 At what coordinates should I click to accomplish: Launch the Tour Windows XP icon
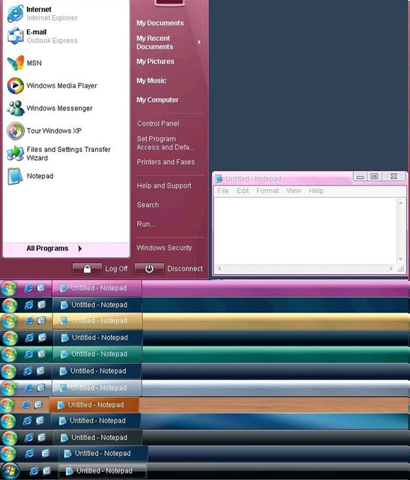15,131
